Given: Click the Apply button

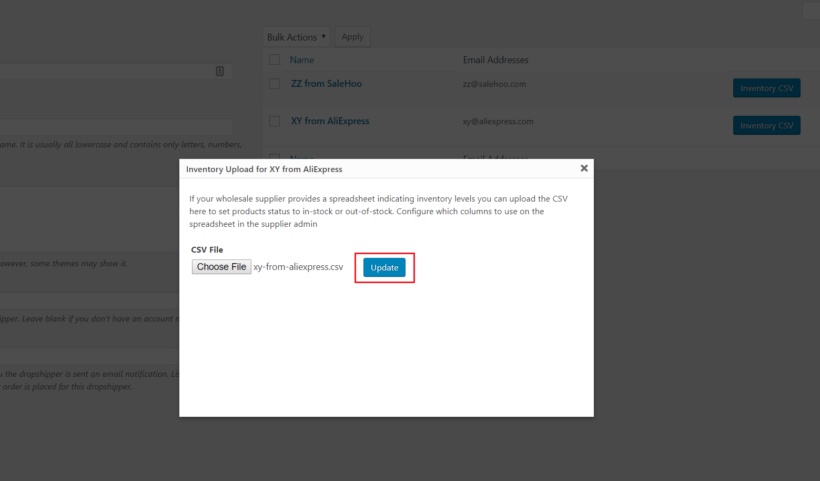Looking at the screenshot, I should click(352, 37).
